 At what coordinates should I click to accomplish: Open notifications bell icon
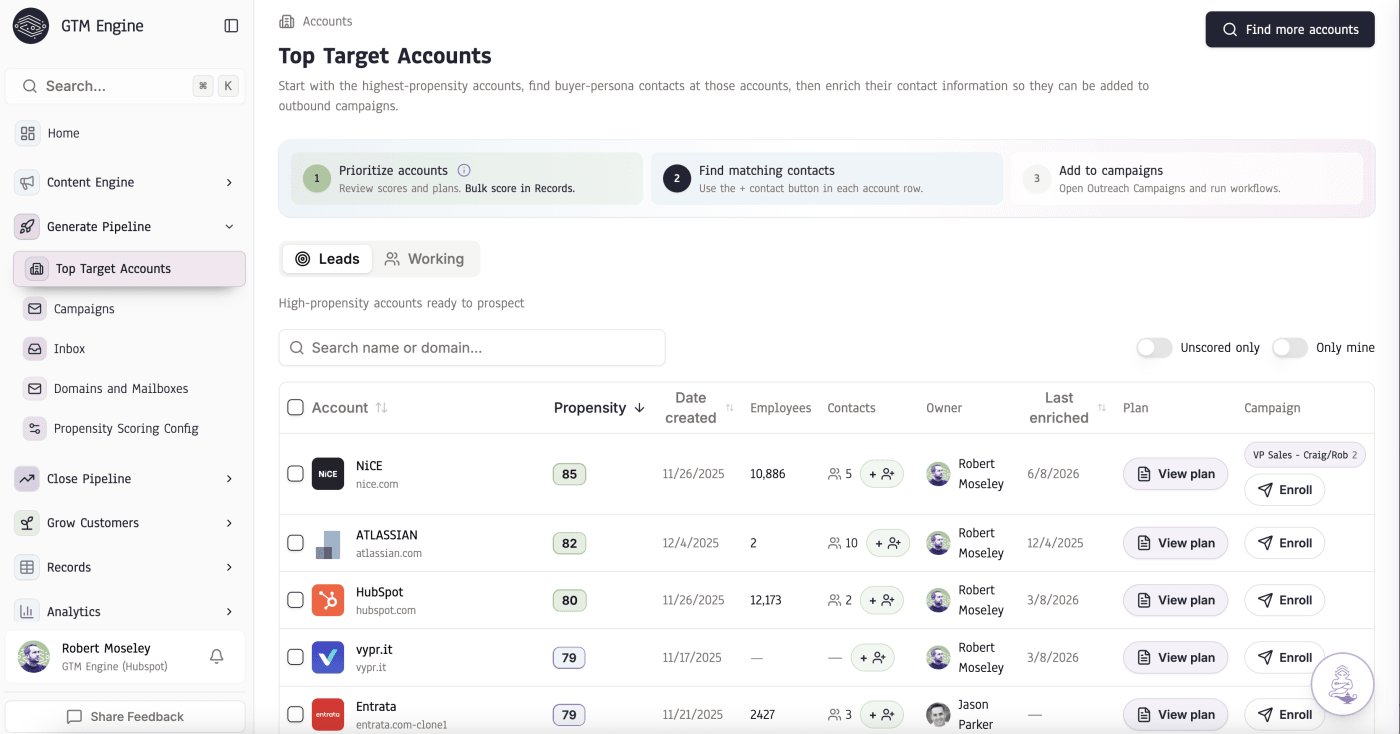click(216, 657)
